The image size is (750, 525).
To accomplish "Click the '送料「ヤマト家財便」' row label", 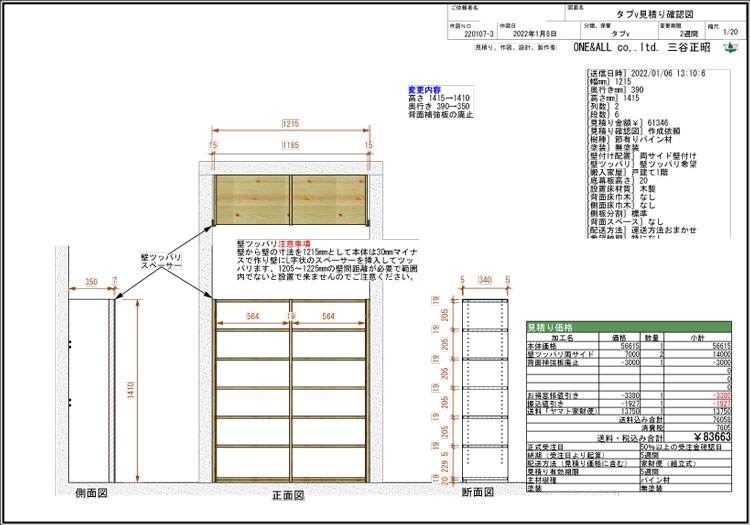I will point(563,411).
